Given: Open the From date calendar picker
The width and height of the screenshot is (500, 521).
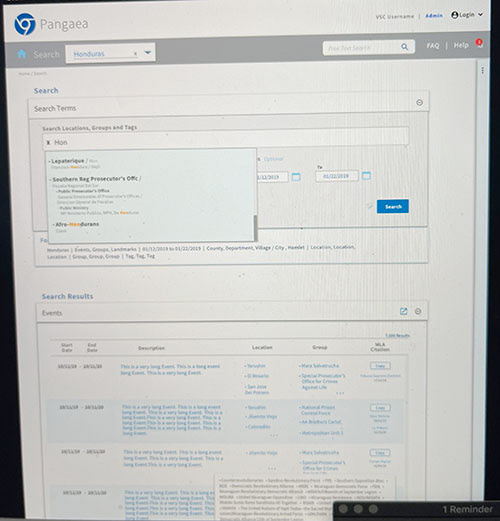Looking at the screenshot, I should [296, 177].
